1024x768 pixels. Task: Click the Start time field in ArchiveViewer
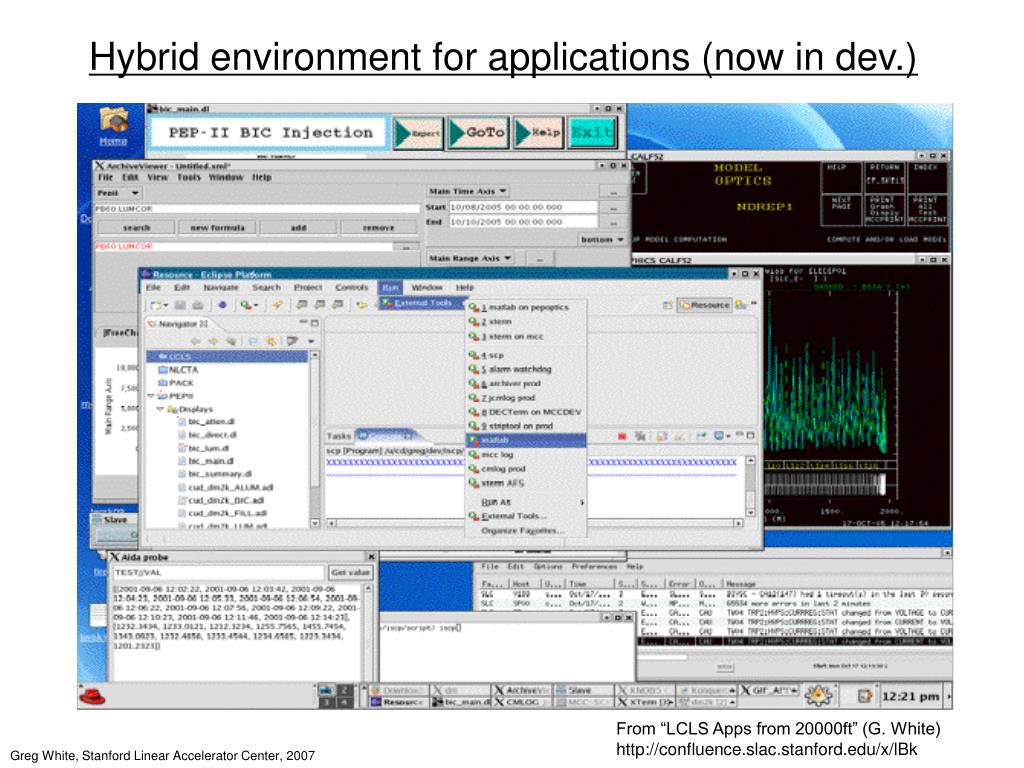(x=522, y=207)
